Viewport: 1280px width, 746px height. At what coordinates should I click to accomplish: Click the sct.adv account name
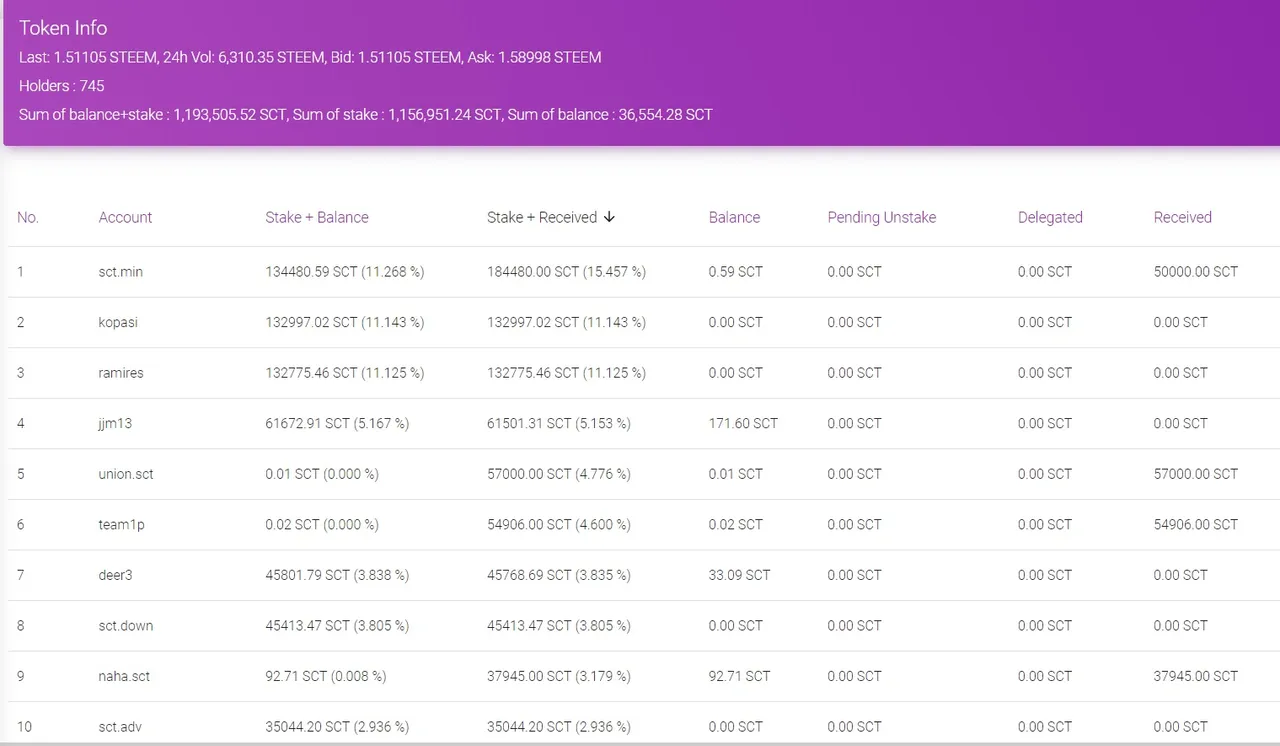click(119, 727)
